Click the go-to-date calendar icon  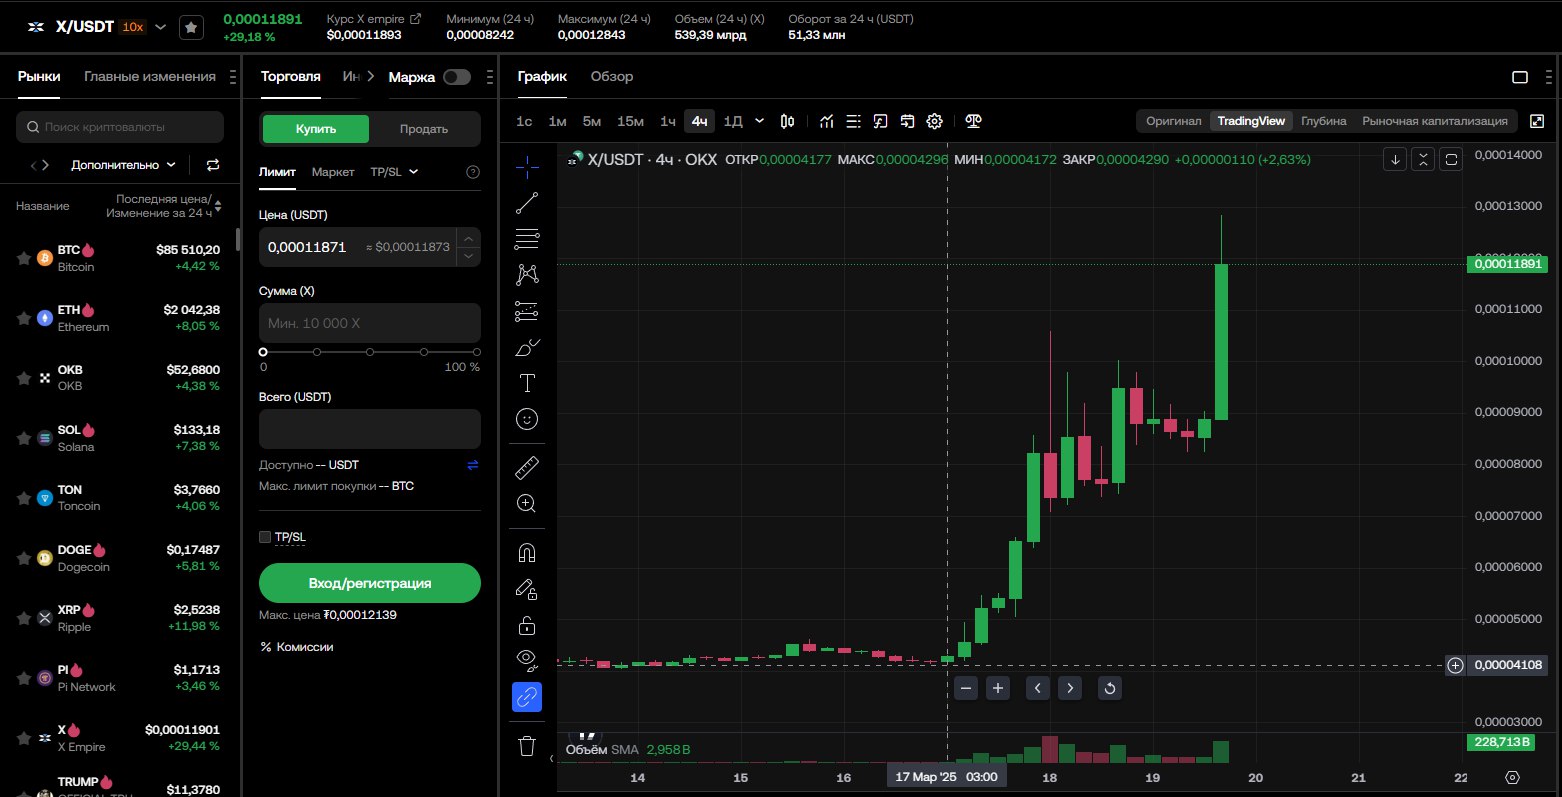907,121
